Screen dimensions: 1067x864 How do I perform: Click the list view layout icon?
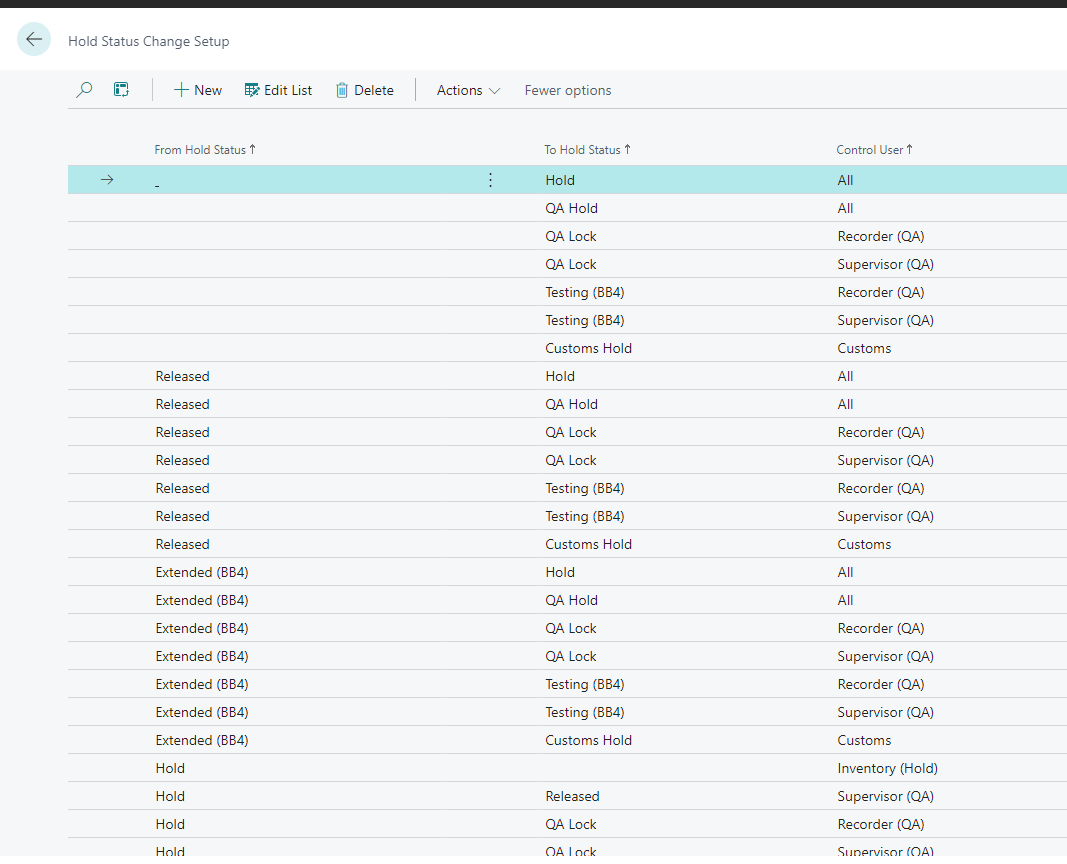tap(121, 90)
